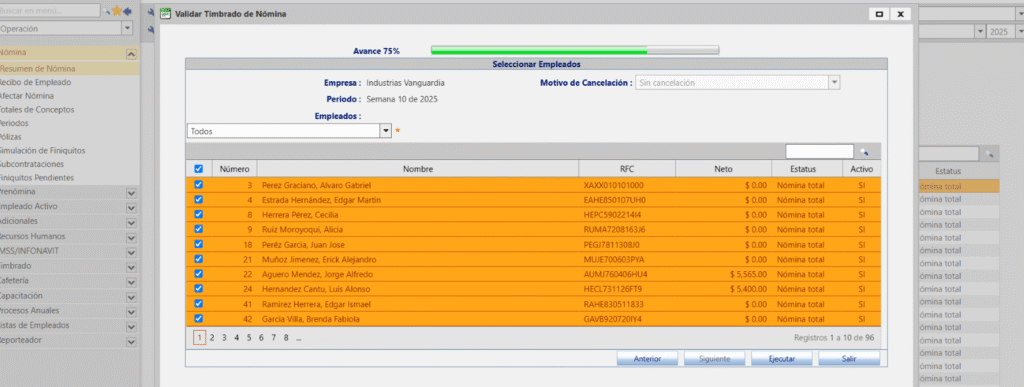Image resolution: width=1024 pixels, height=387 pixels.
Task: Go to page 5 of employee list
Action: coord(249,337)
